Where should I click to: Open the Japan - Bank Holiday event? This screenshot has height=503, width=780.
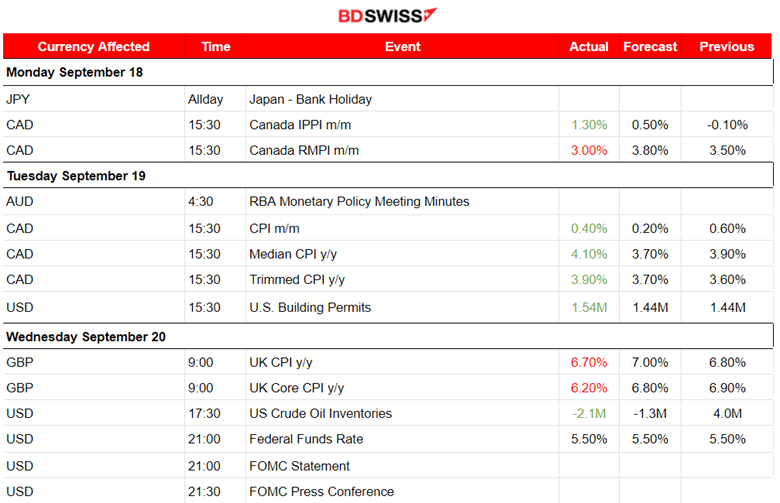(310, 99)
